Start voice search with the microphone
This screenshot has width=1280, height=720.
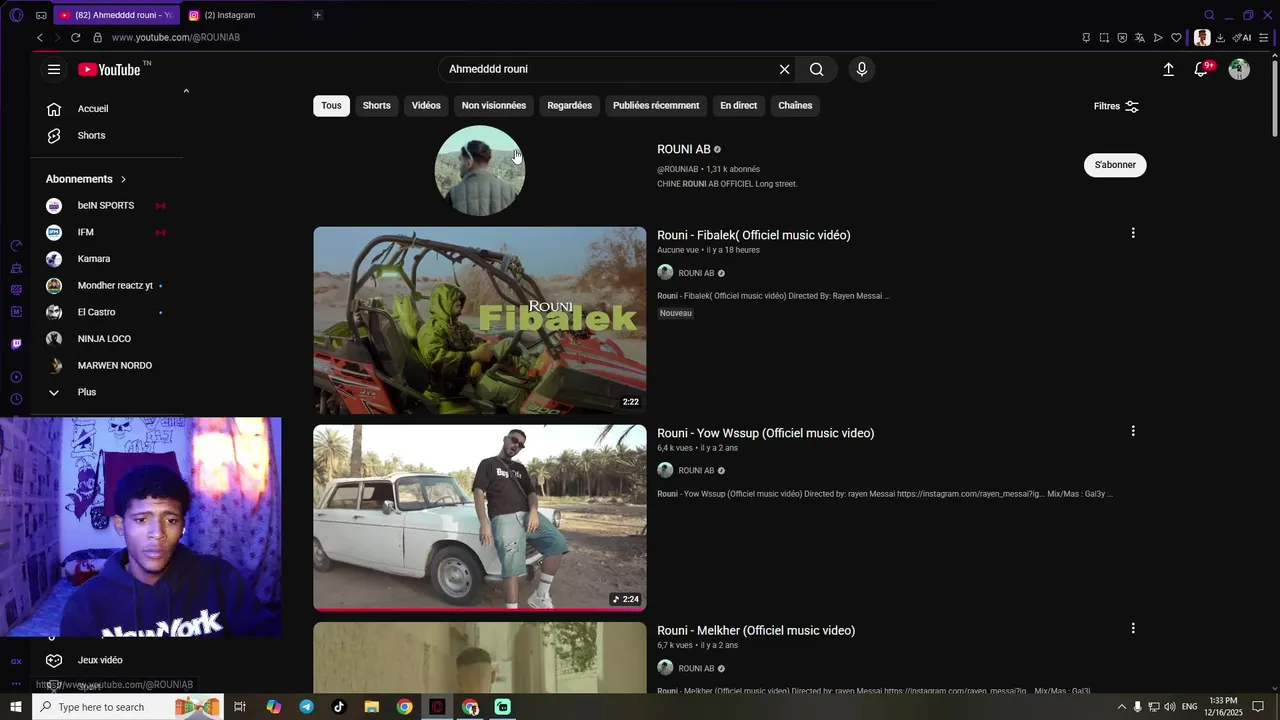click(862, 69)
